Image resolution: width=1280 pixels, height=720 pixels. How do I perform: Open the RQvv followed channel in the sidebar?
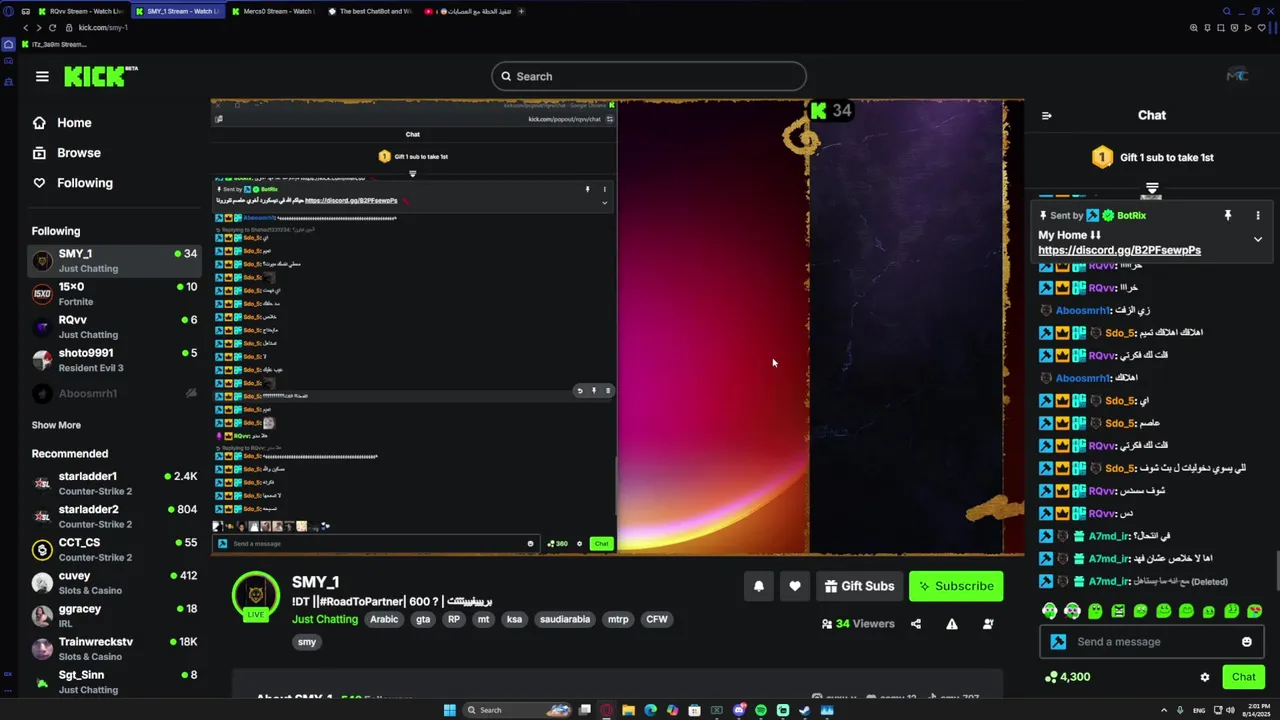(x=114, y=327)
